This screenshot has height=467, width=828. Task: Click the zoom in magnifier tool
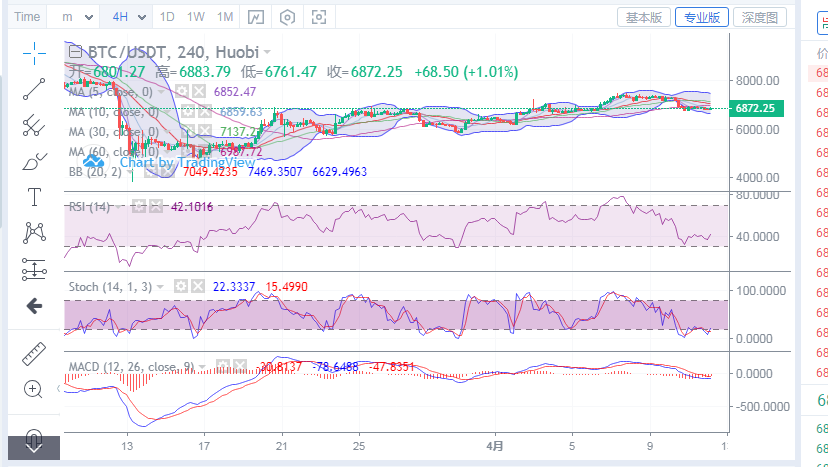click(35, 389)
